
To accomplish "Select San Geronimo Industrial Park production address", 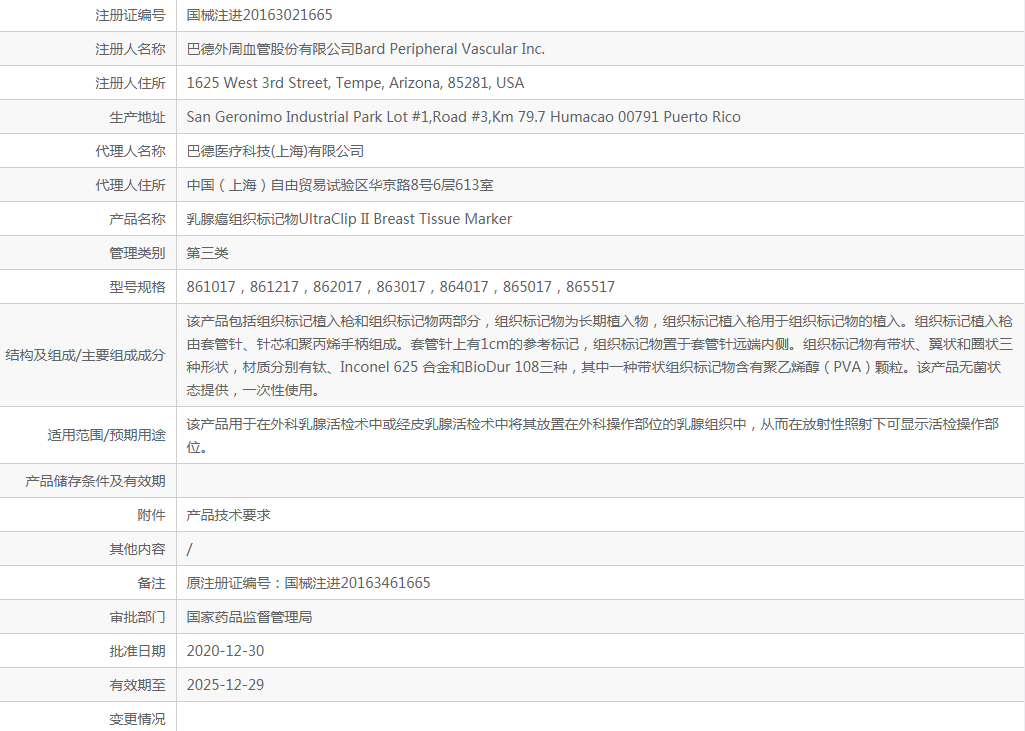I will tap(463, 117).
